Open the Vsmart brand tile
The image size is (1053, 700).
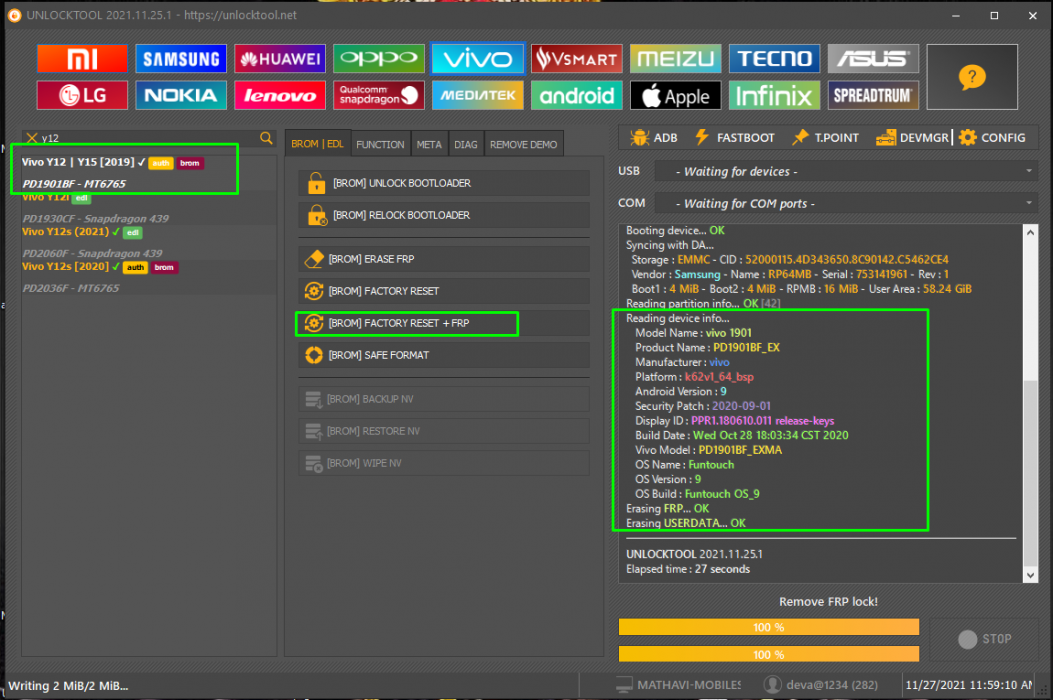tap(577, 59)
